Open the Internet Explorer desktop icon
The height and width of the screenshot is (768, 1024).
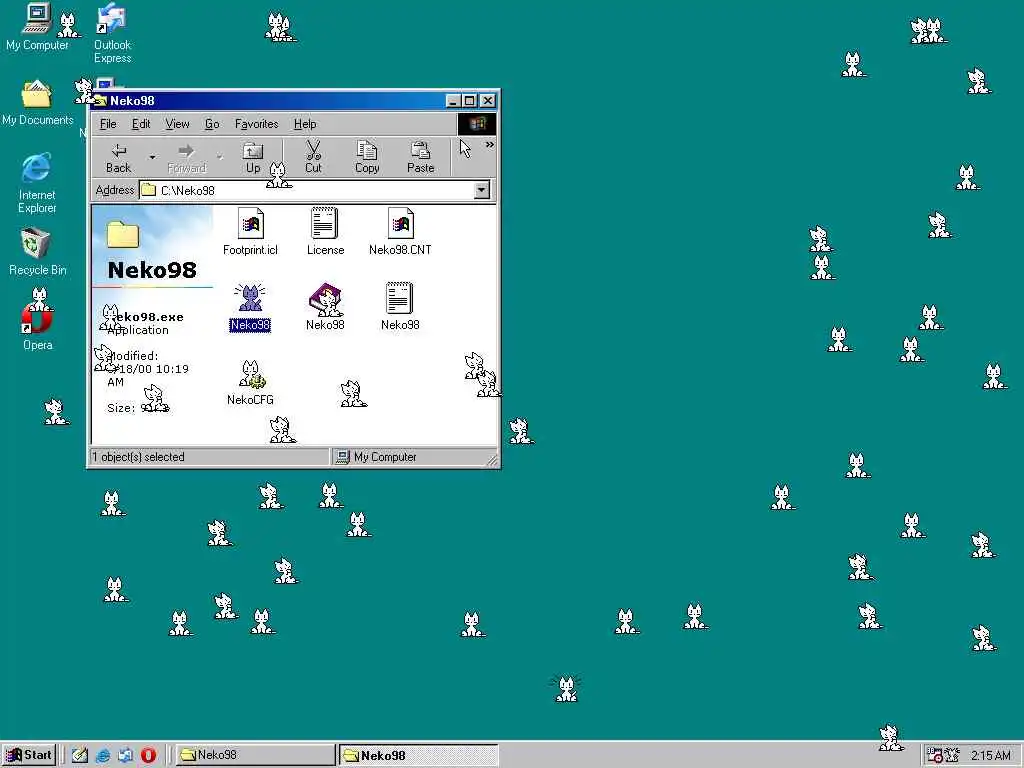click(x=37, y=183)
